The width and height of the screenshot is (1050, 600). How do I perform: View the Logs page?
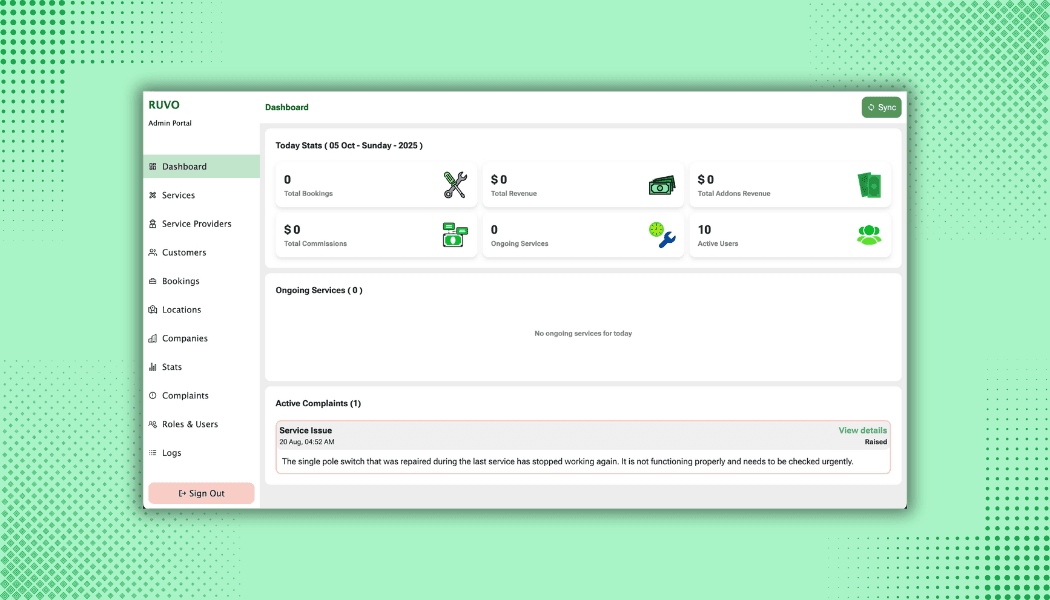[171, 453]
